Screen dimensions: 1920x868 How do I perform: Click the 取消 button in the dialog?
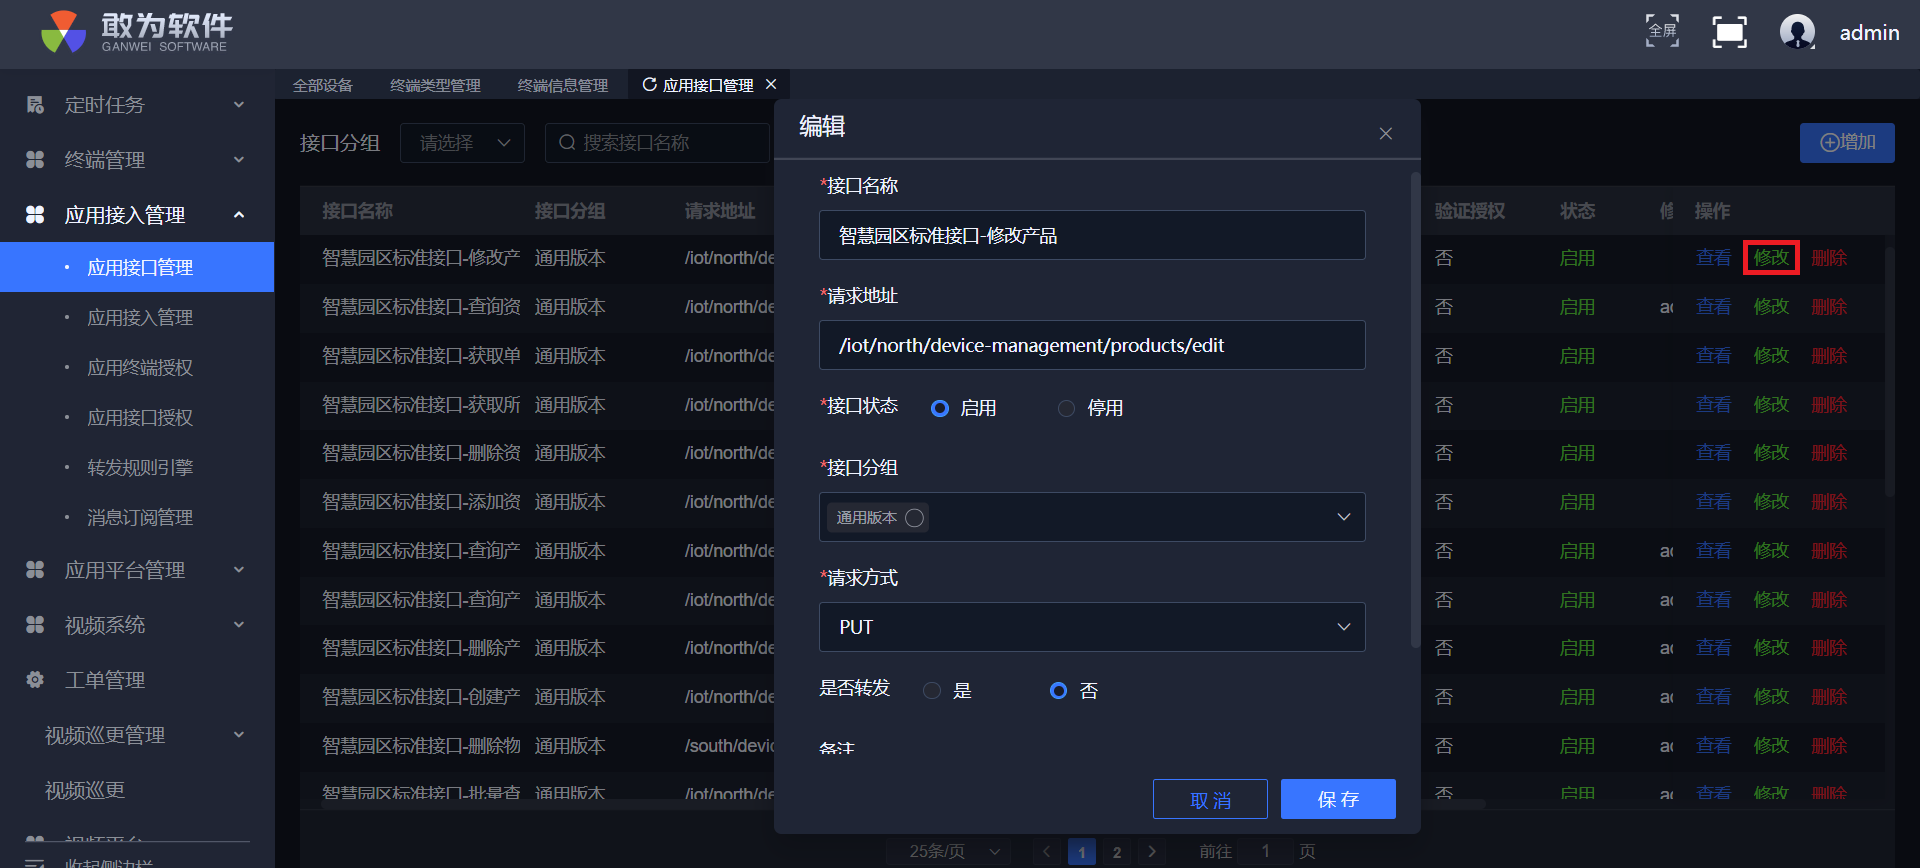(1210, 799)
